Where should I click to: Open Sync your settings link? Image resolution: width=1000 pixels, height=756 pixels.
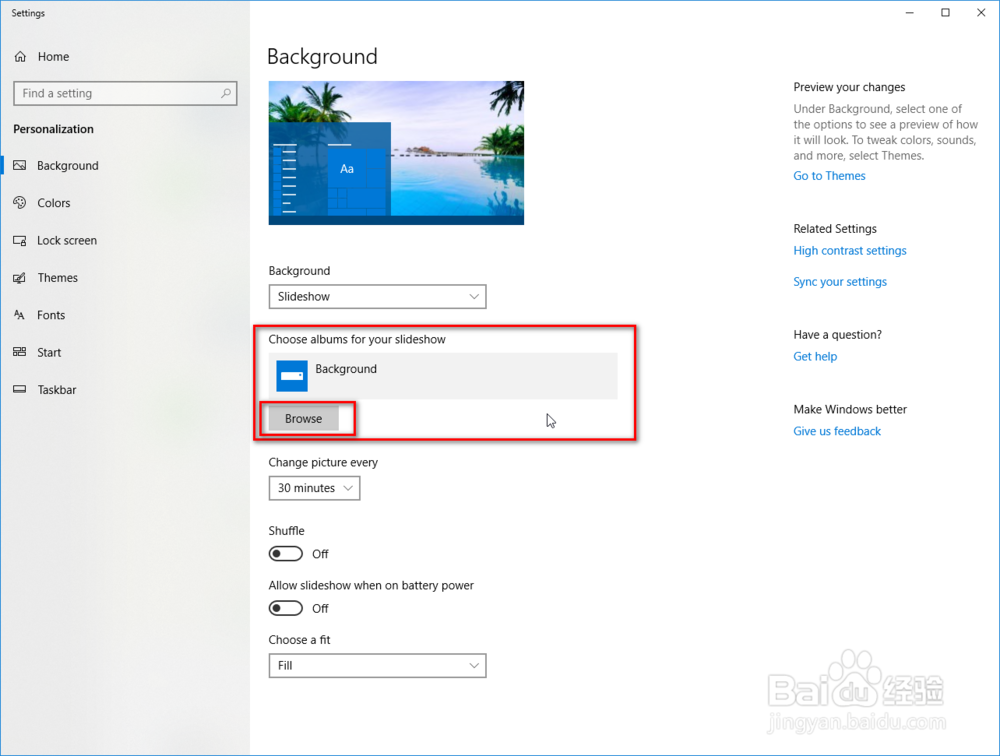point(840,282)
